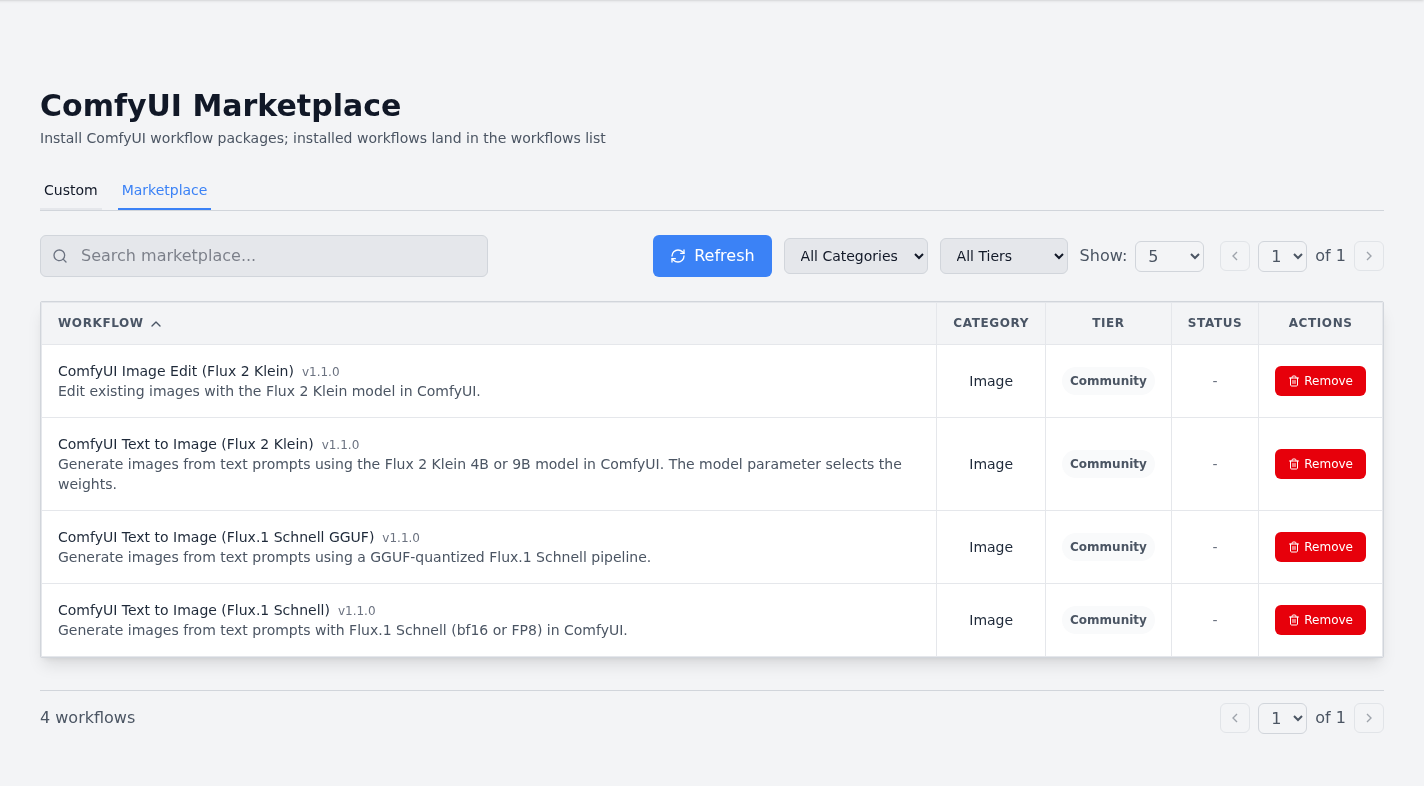Click the Status column header
This screenshot has height=786, width=1424.
pyautogui.click(x=1215, y=323)
